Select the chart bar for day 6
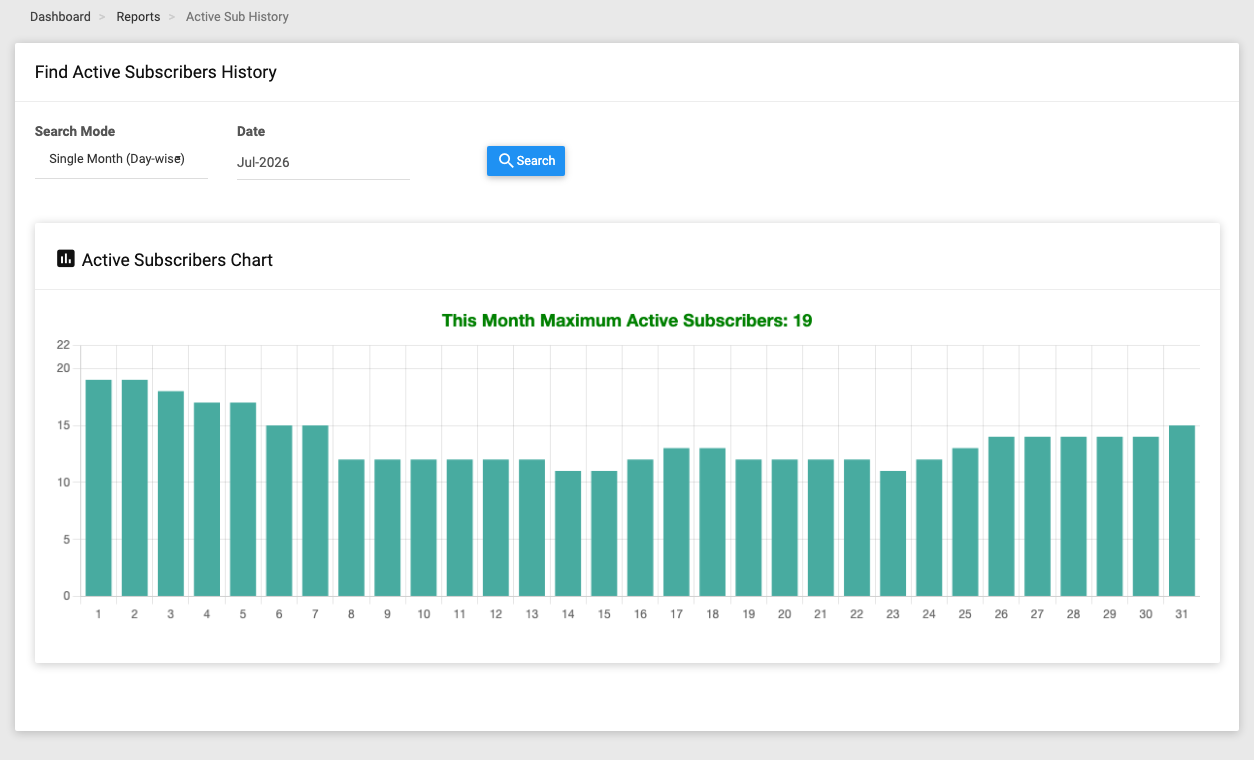1254x760 pixels. click(279, 511)
